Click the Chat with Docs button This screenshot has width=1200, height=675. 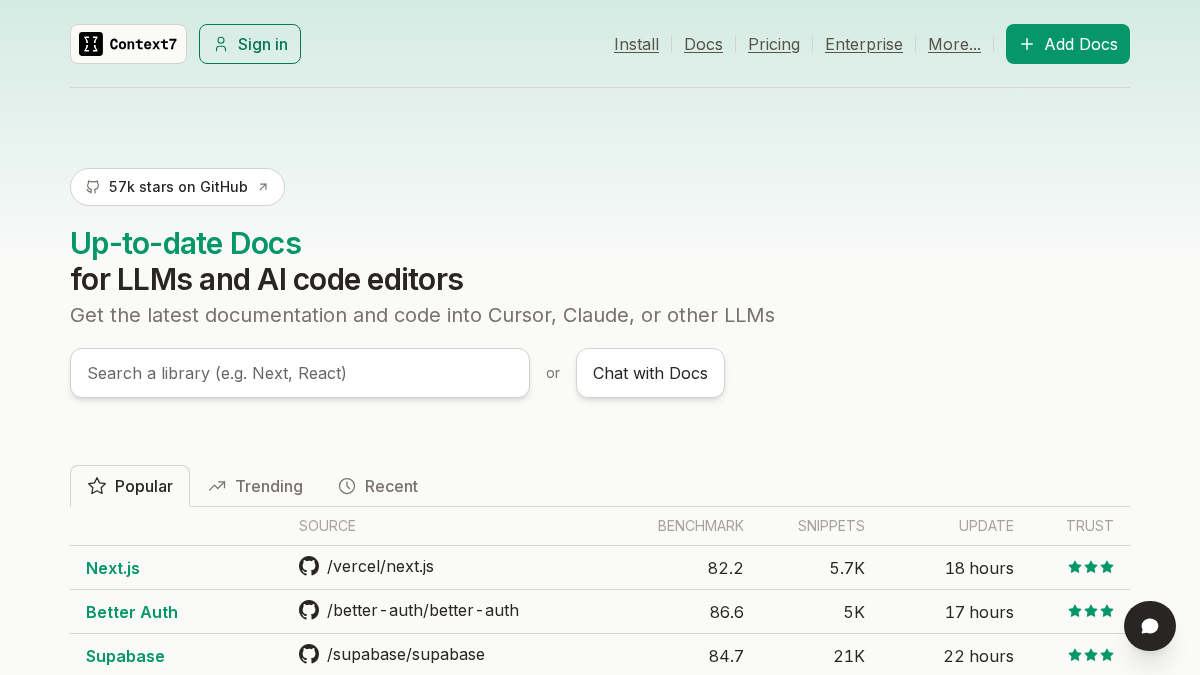click(x=650, y=373)
